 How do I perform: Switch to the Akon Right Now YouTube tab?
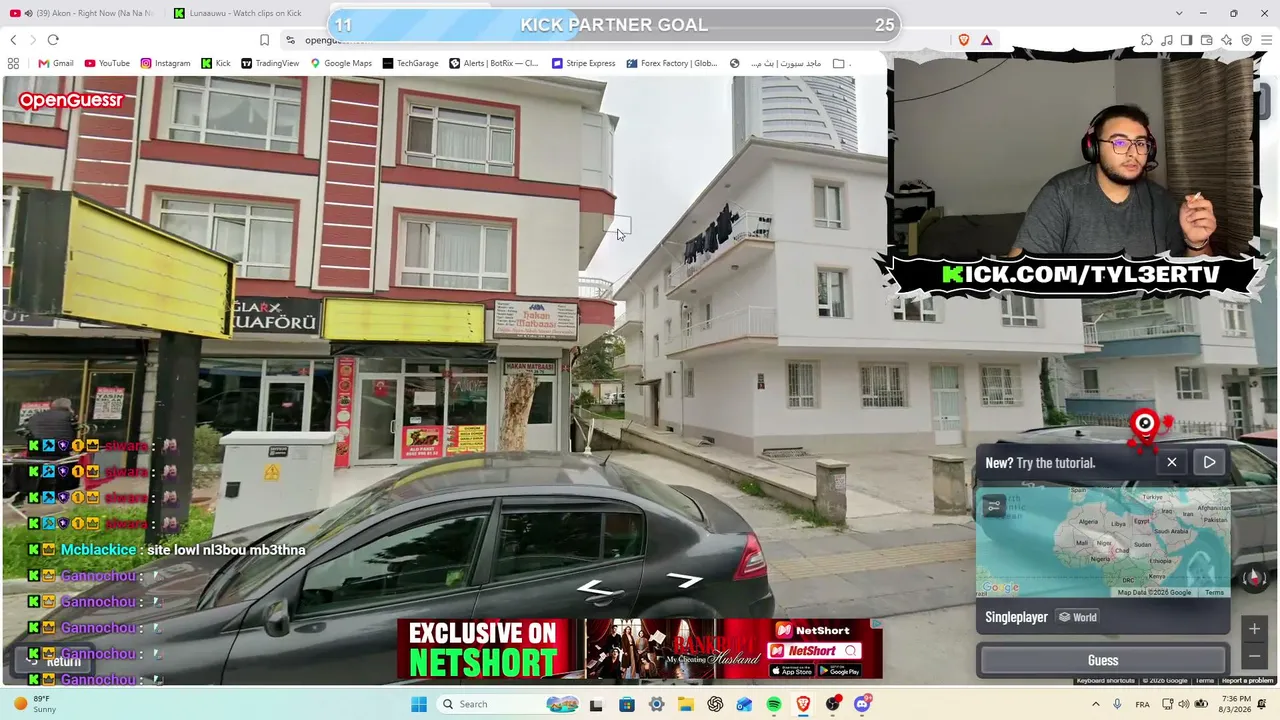tap(82, 13)
